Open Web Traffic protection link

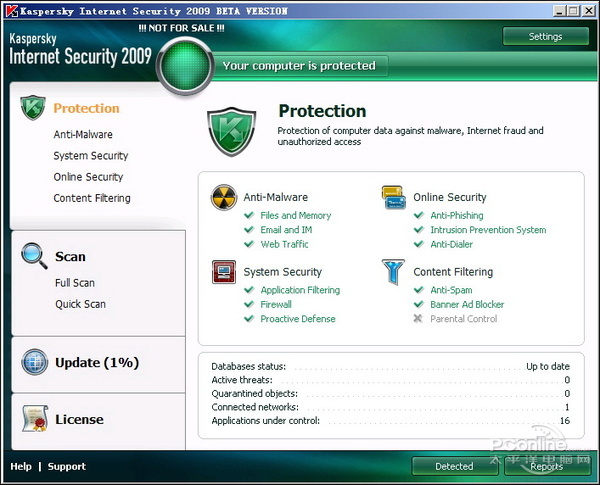[284, 244]
